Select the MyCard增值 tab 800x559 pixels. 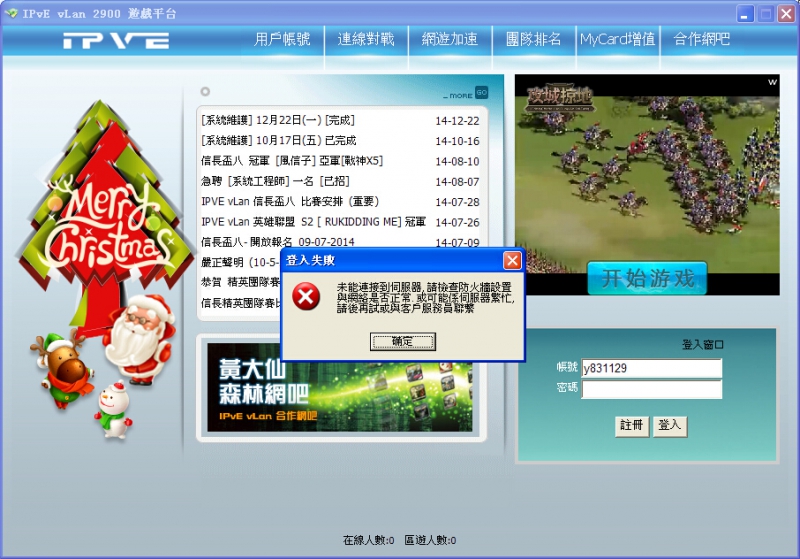pos(617,39)
